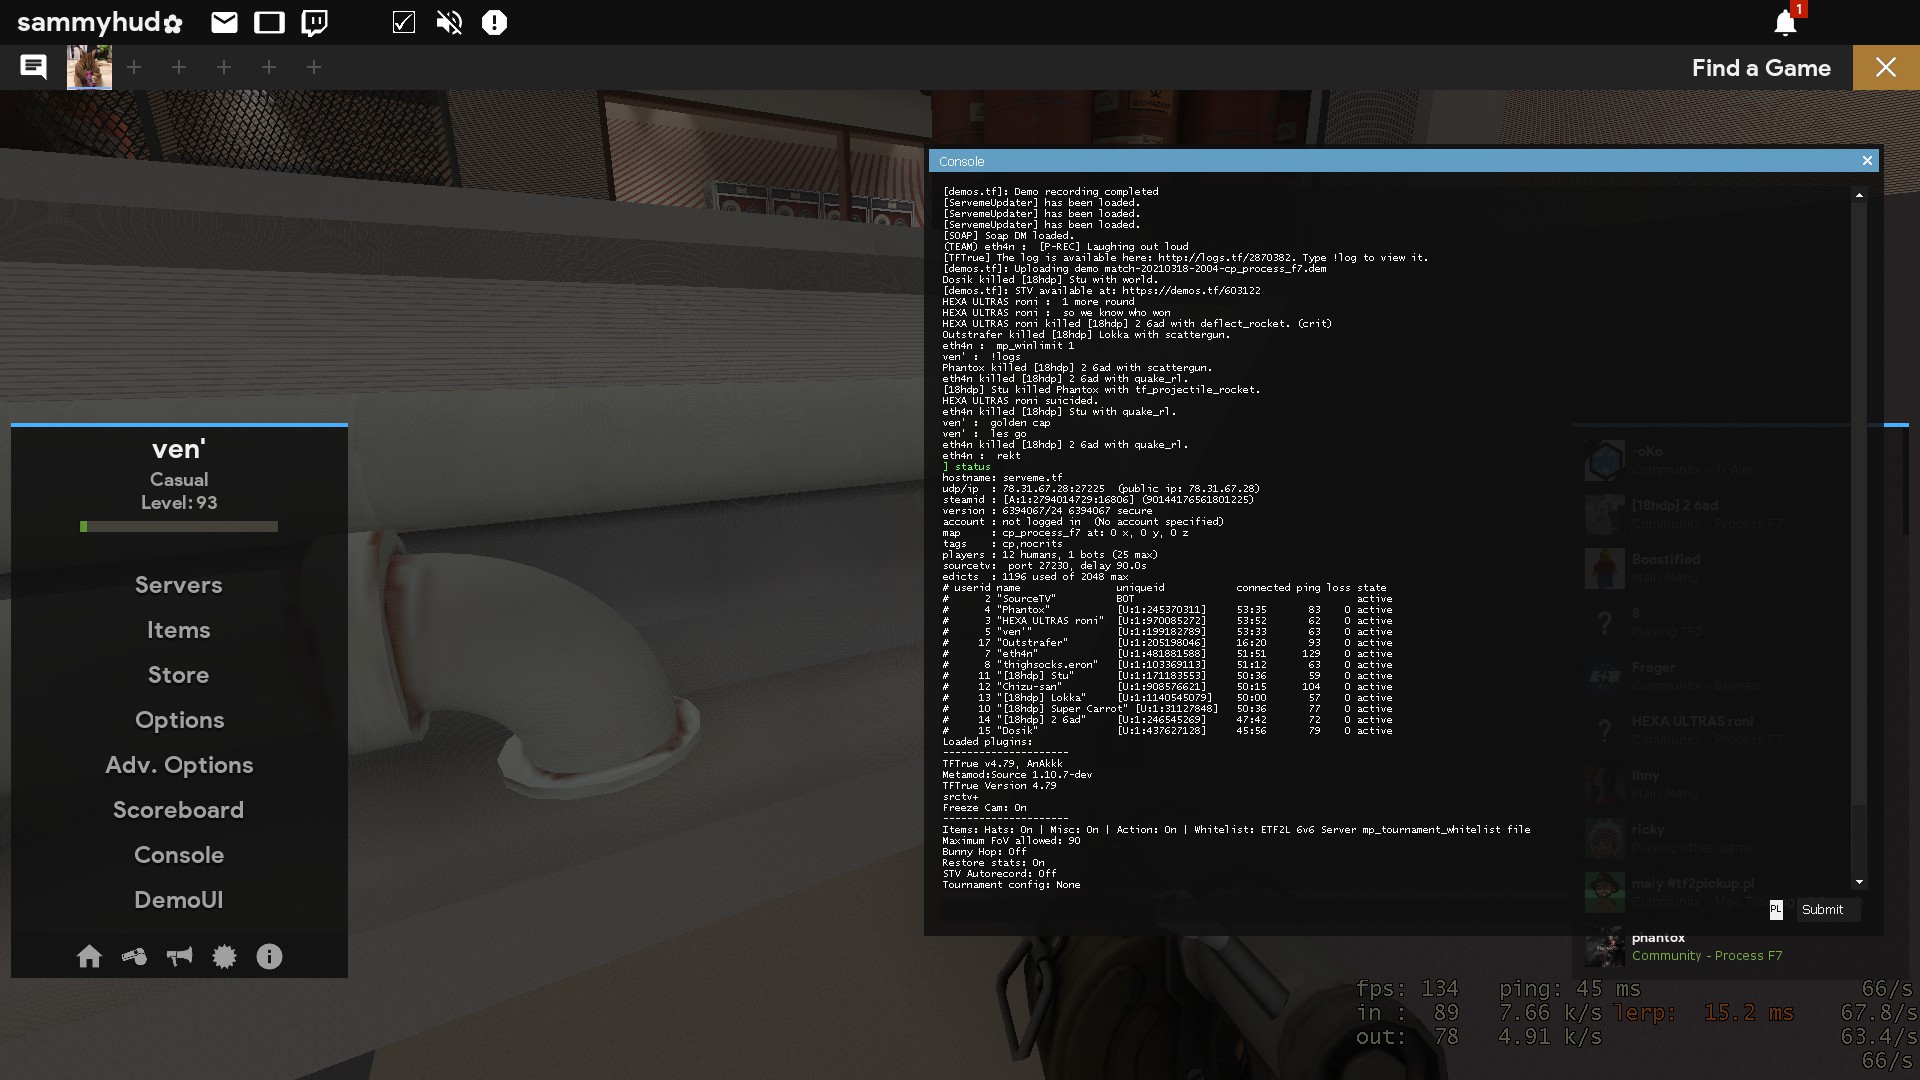The height and width of the screenshot is (1080, 1920).
Task: Open the notifications bell
Action: click(x=1785, y=23)
